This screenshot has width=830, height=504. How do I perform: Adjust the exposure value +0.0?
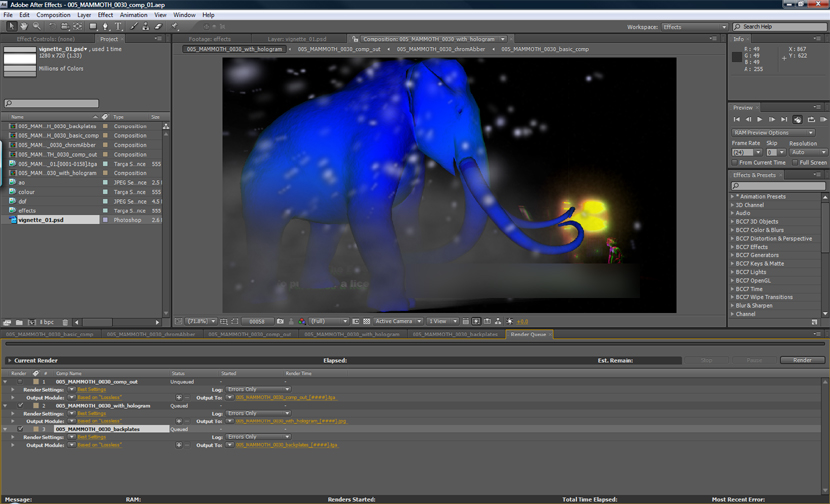click(x=523, y=321)
